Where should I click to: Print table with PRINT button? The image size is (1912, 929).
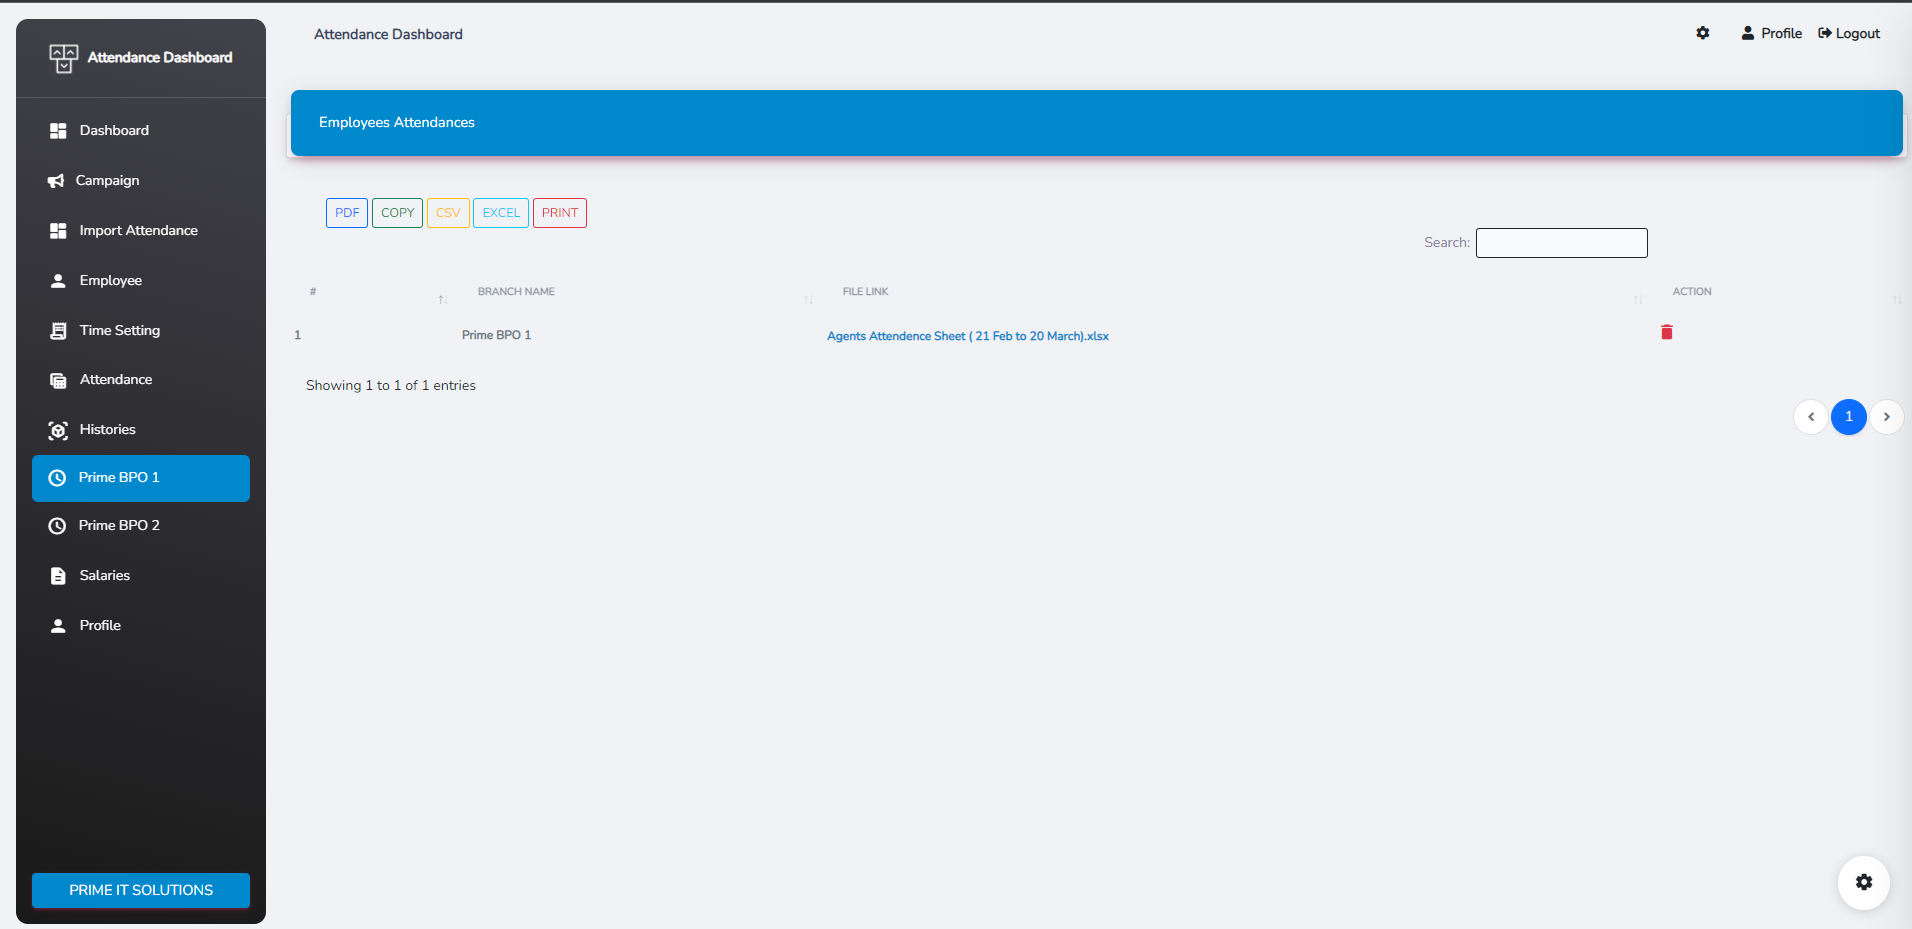pos(560,213)
